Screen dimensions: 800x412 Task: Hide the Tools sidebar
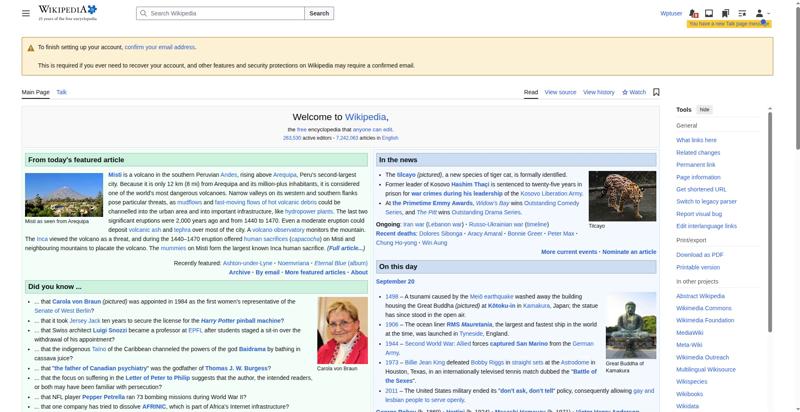[x=705, y=110]
